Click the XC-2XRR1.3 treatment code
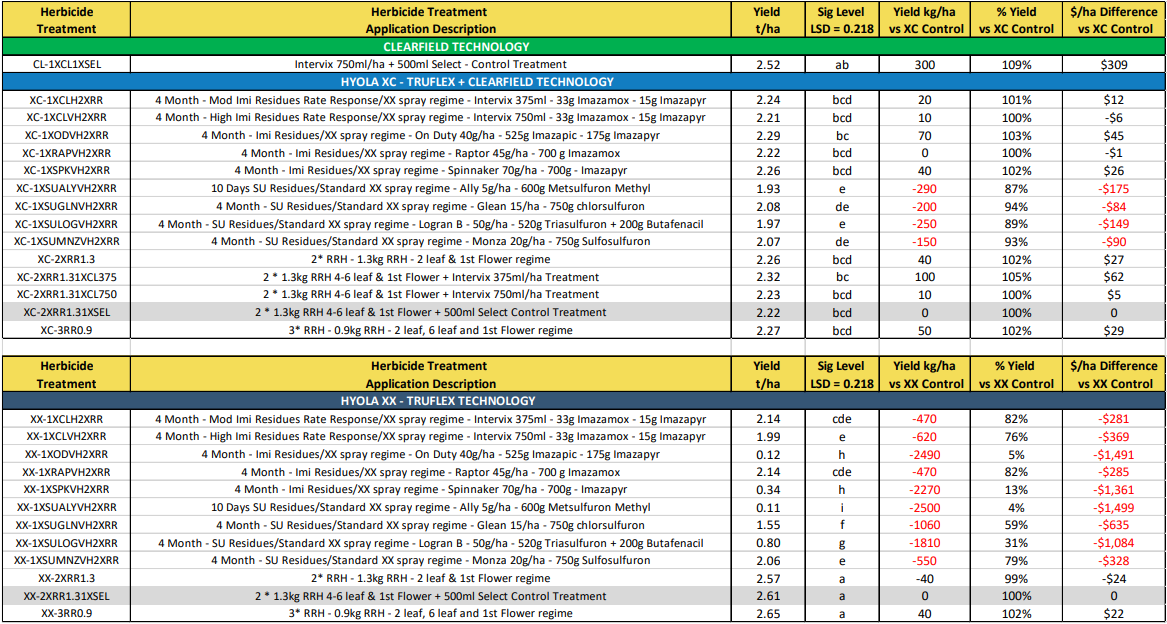Screen dimensions: 1167x624 tap(66, 259)
